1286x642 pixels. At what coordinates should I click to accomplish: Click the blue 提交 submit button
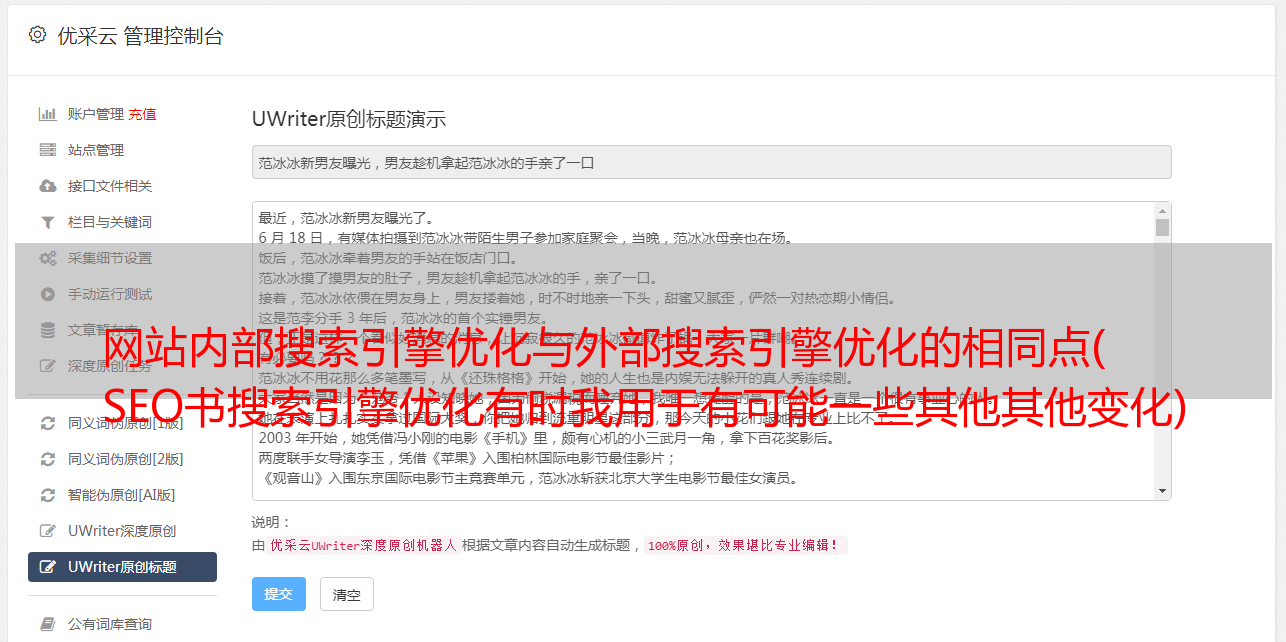(278, 594)
